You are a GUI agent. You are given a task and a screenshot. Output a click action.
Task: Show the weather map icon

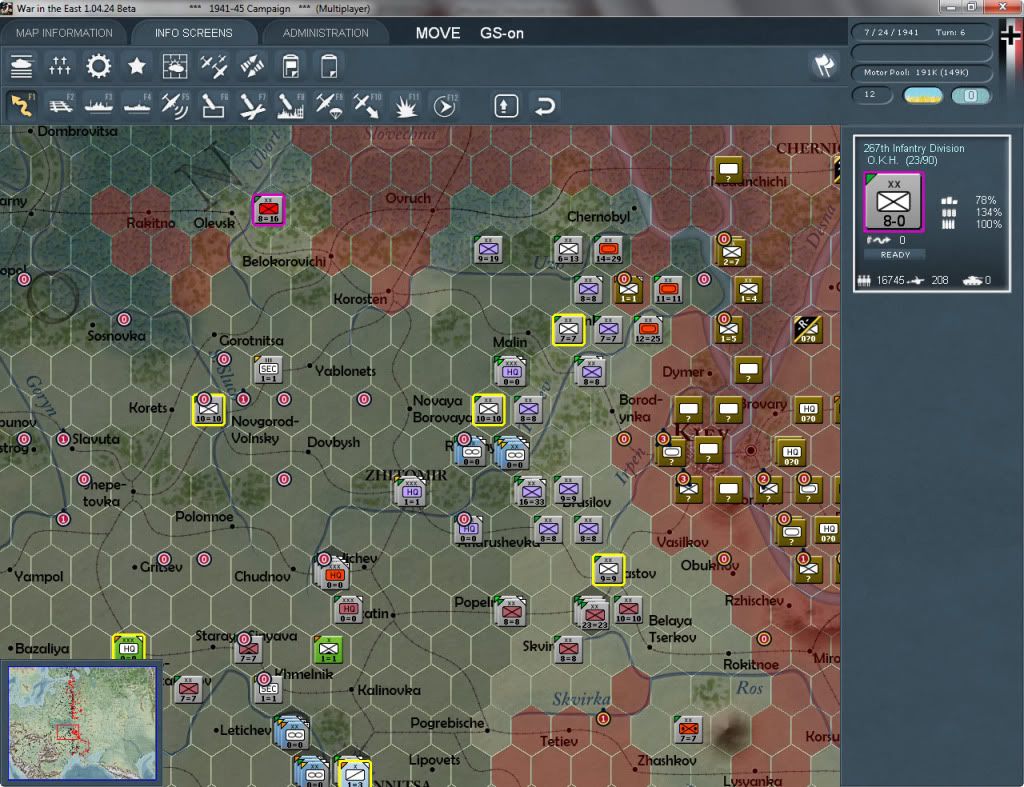pos(175,67)
